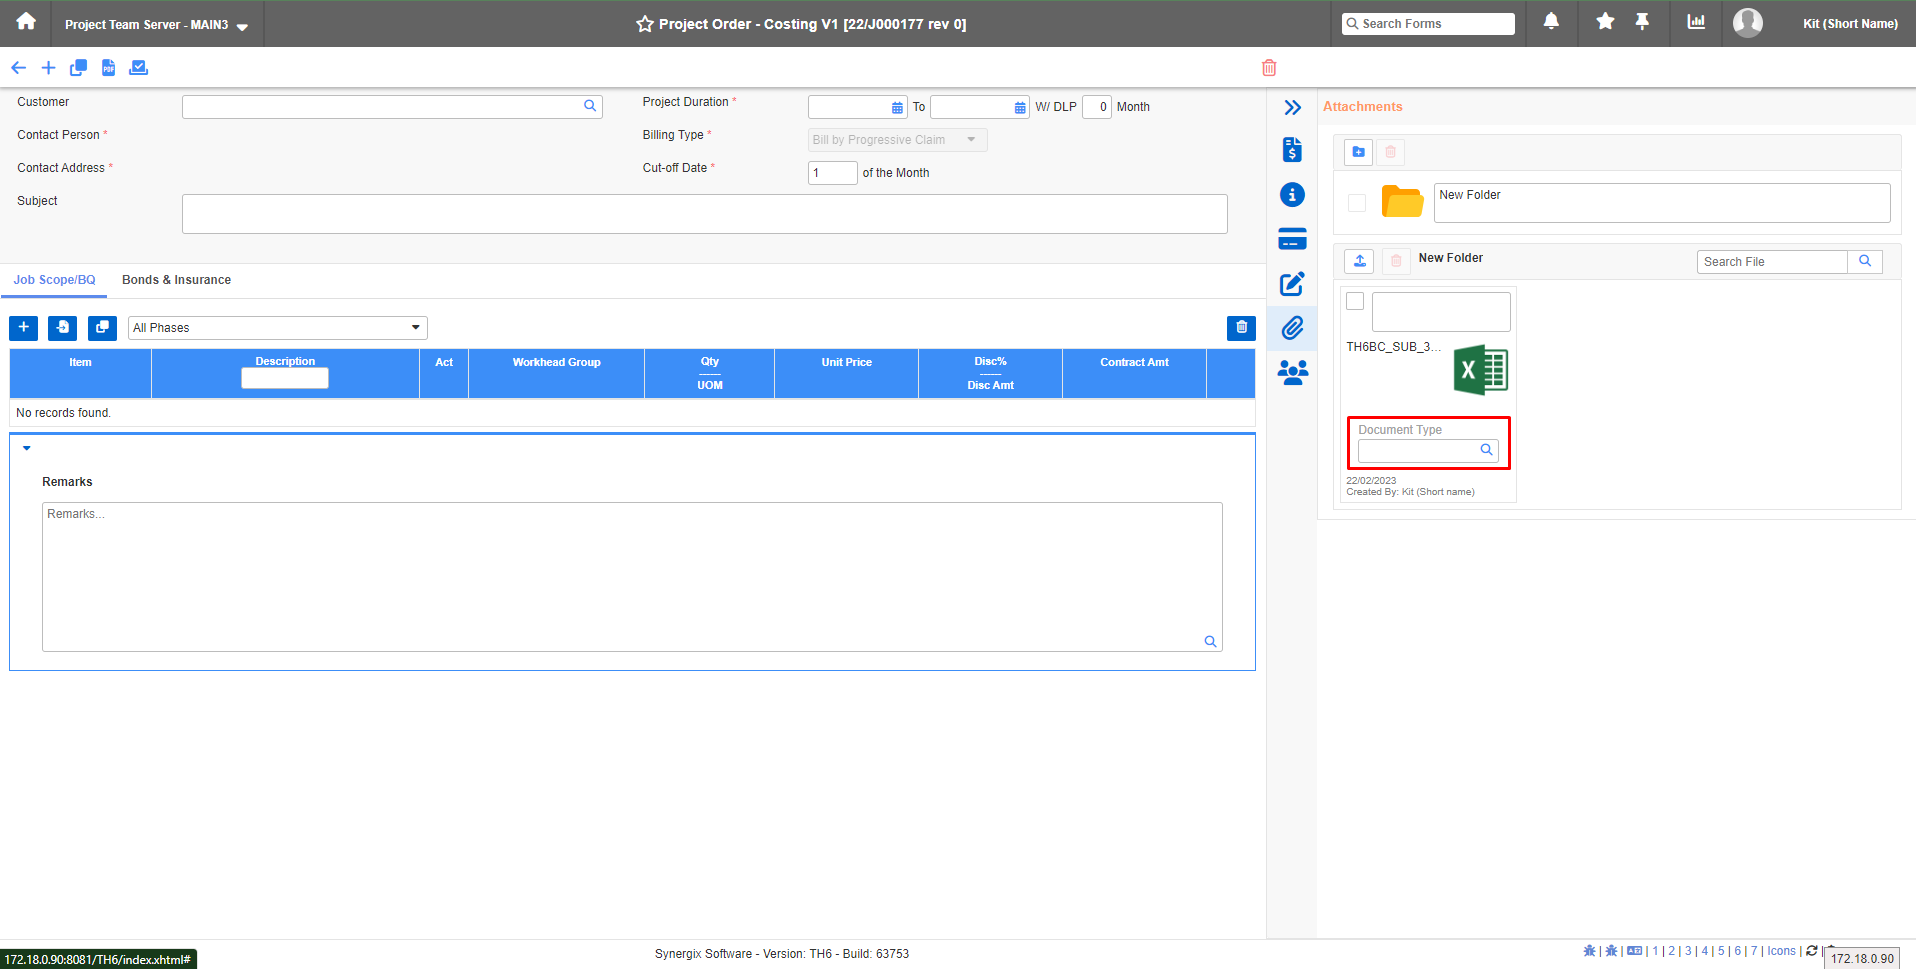Select the checkbox above the Excel attachment
This screenshot has height=969, width=1916.
1355,300
